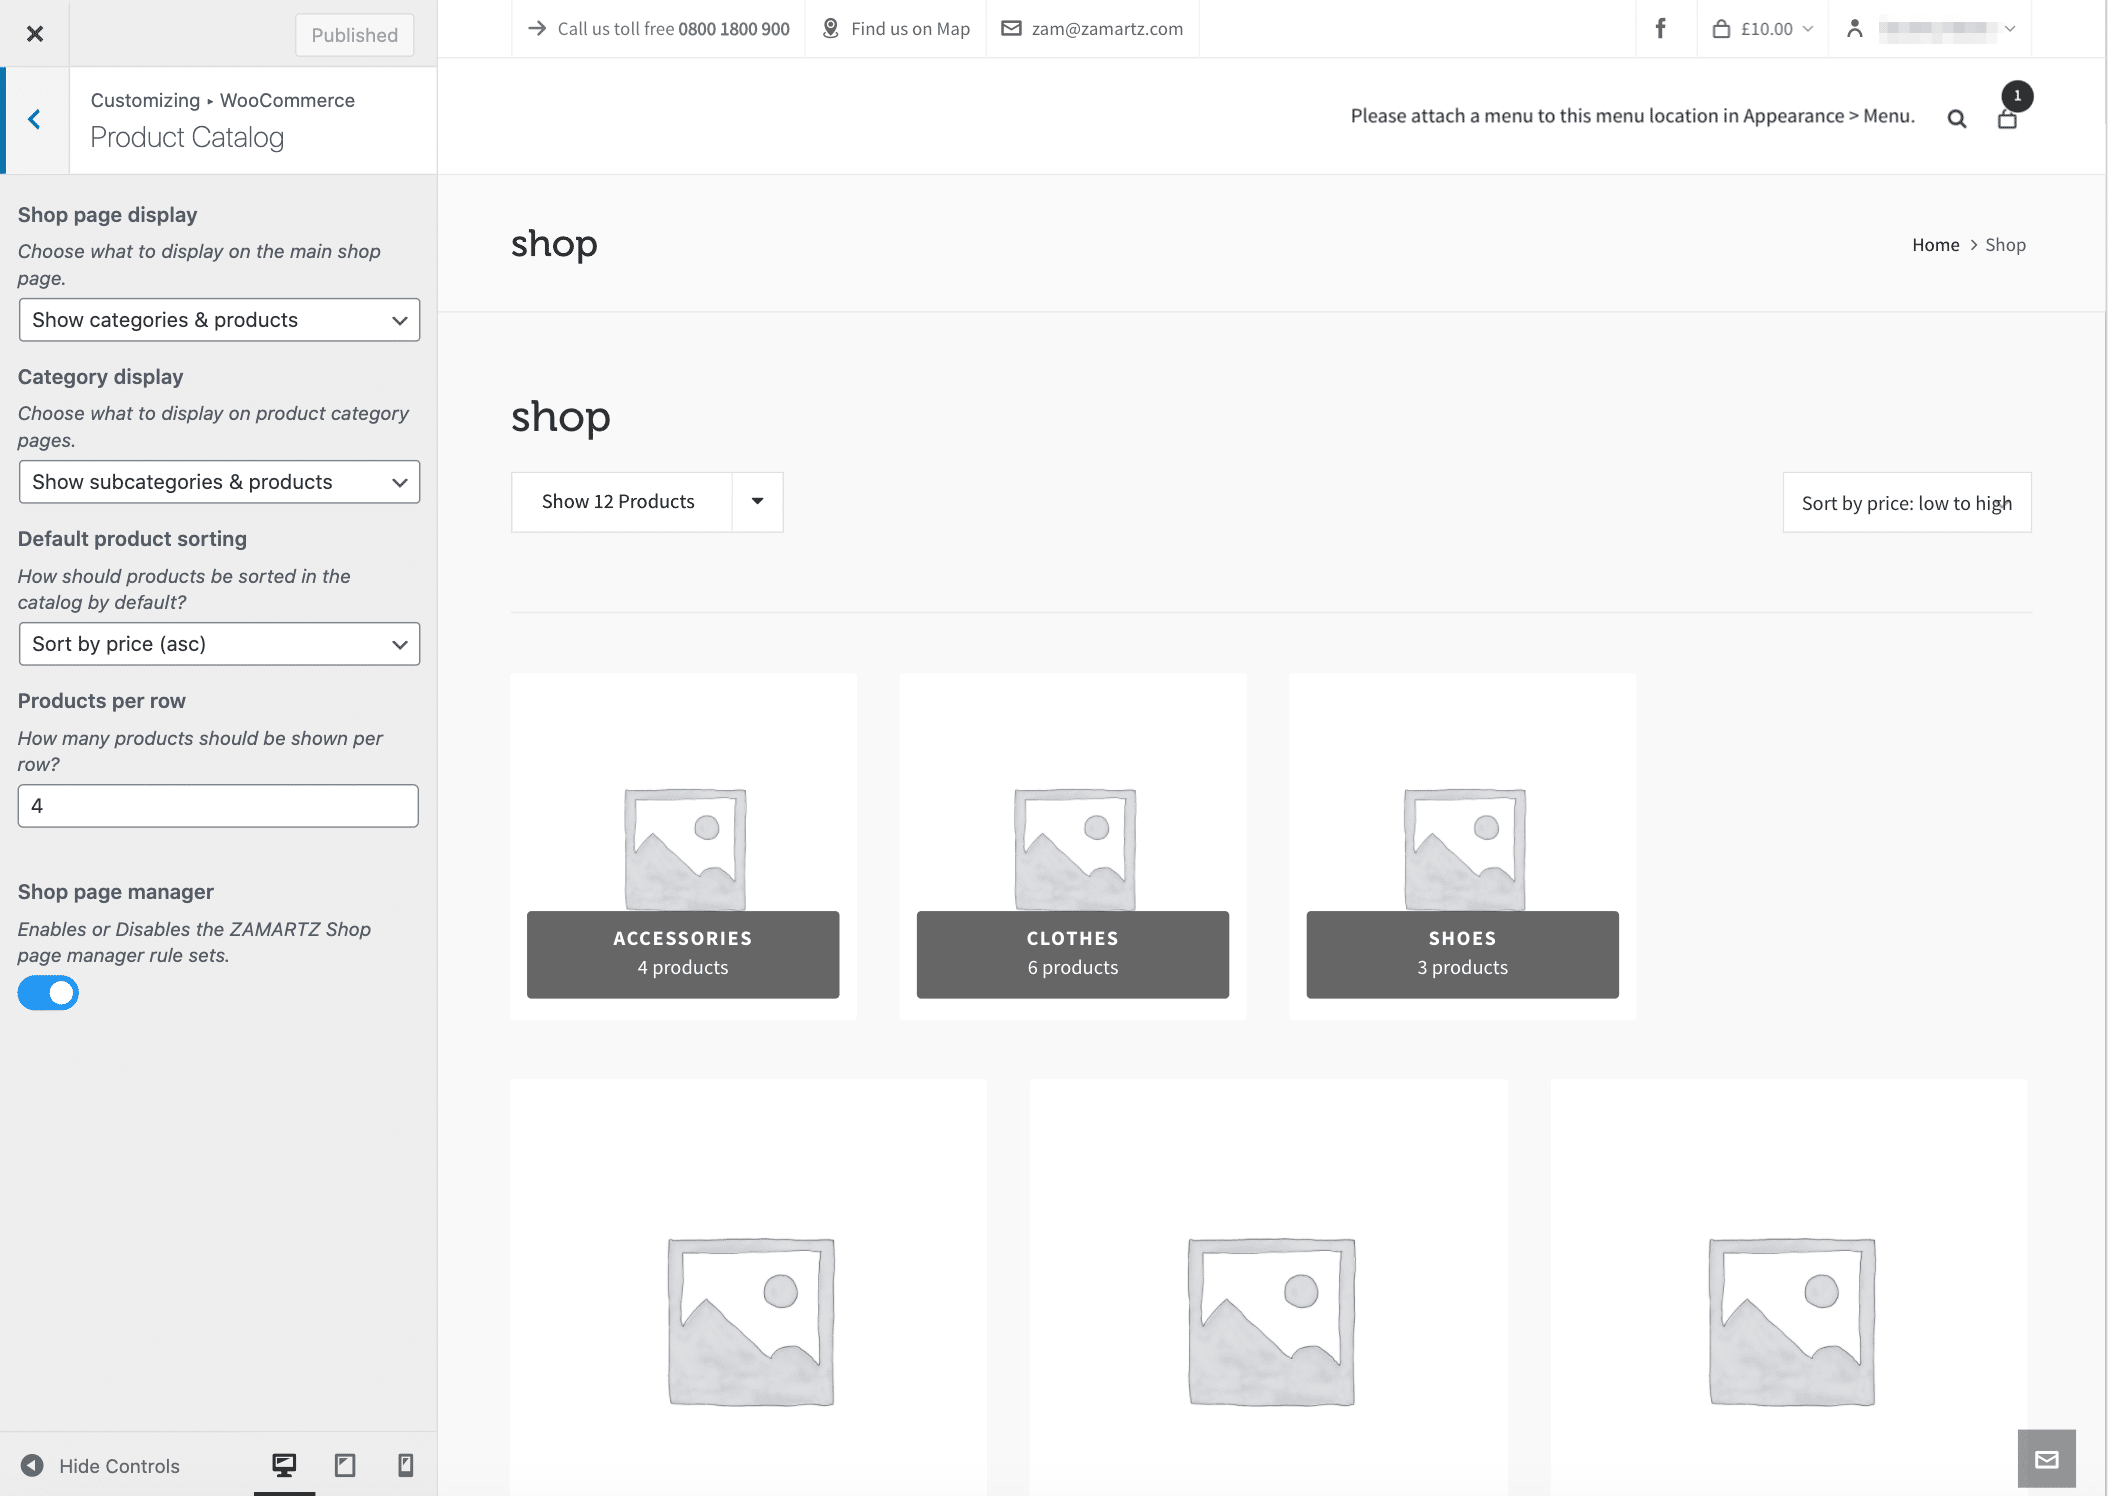Switch to mobile preview mode
Viewport: 2108px width, 1496px height.
point(405,1465)
